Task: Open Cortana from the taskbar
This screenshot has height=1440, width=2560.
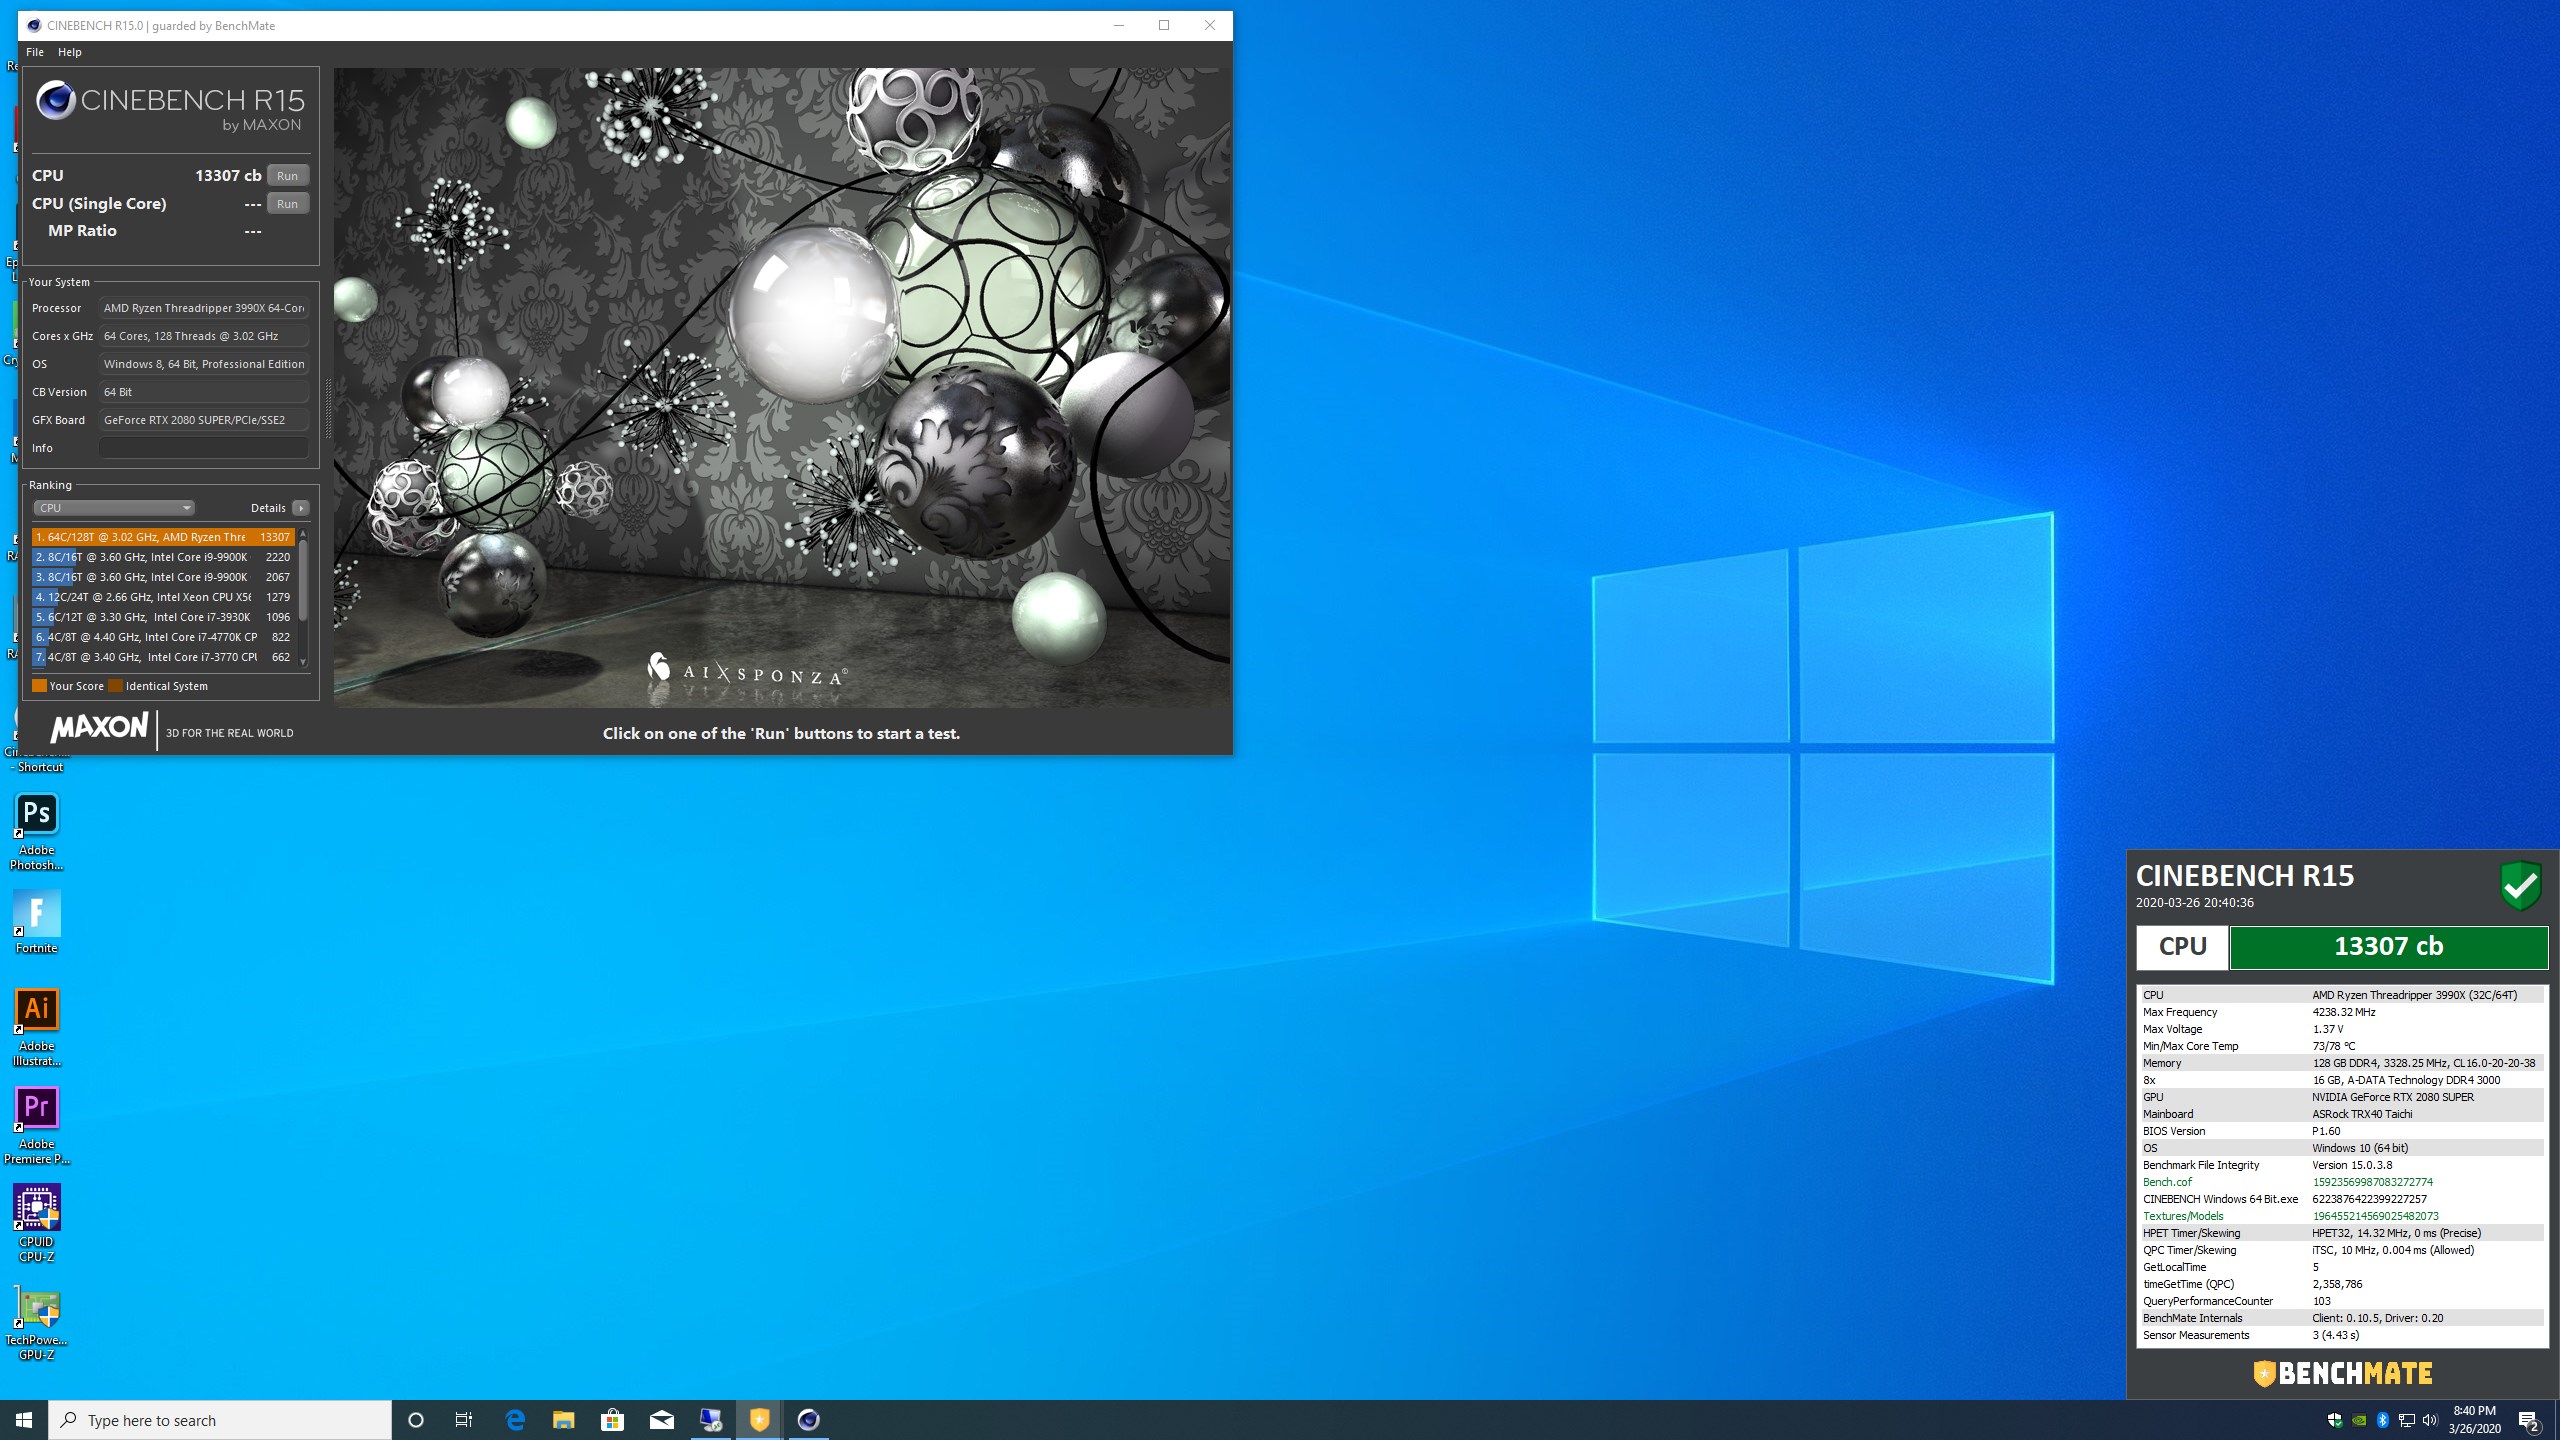Action: tap(416, 1420)
